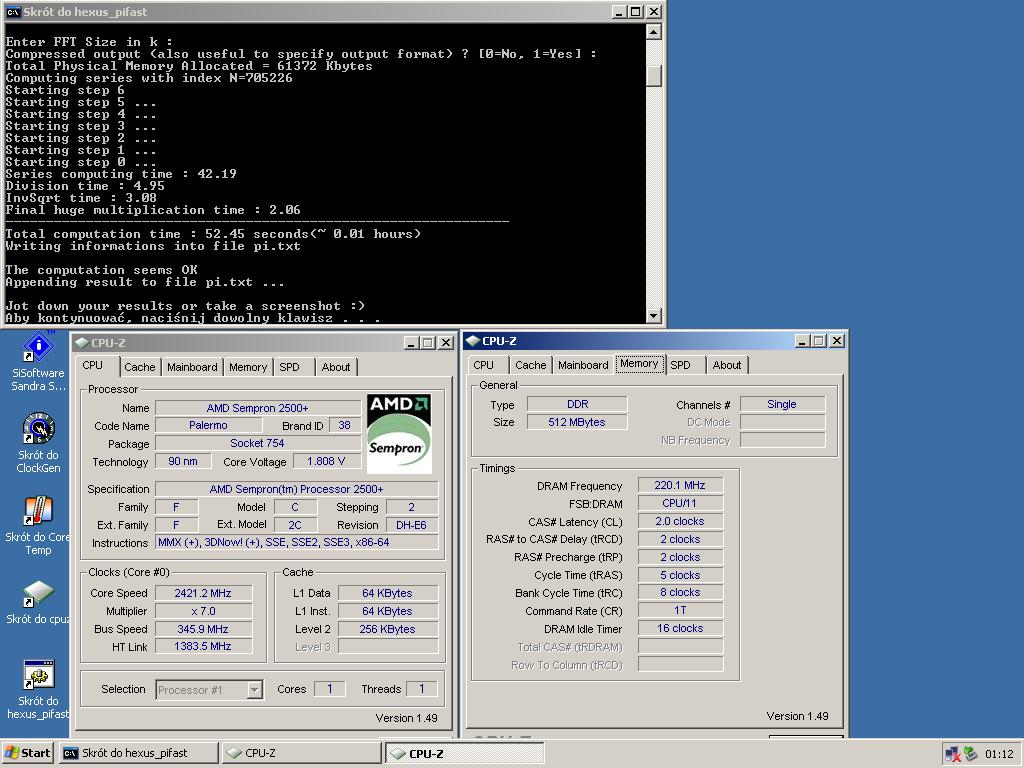This screenshot has height=768, width=1024.
Task: Open Cache tab in left CPU-Z
Action: [x=140, y=367]
